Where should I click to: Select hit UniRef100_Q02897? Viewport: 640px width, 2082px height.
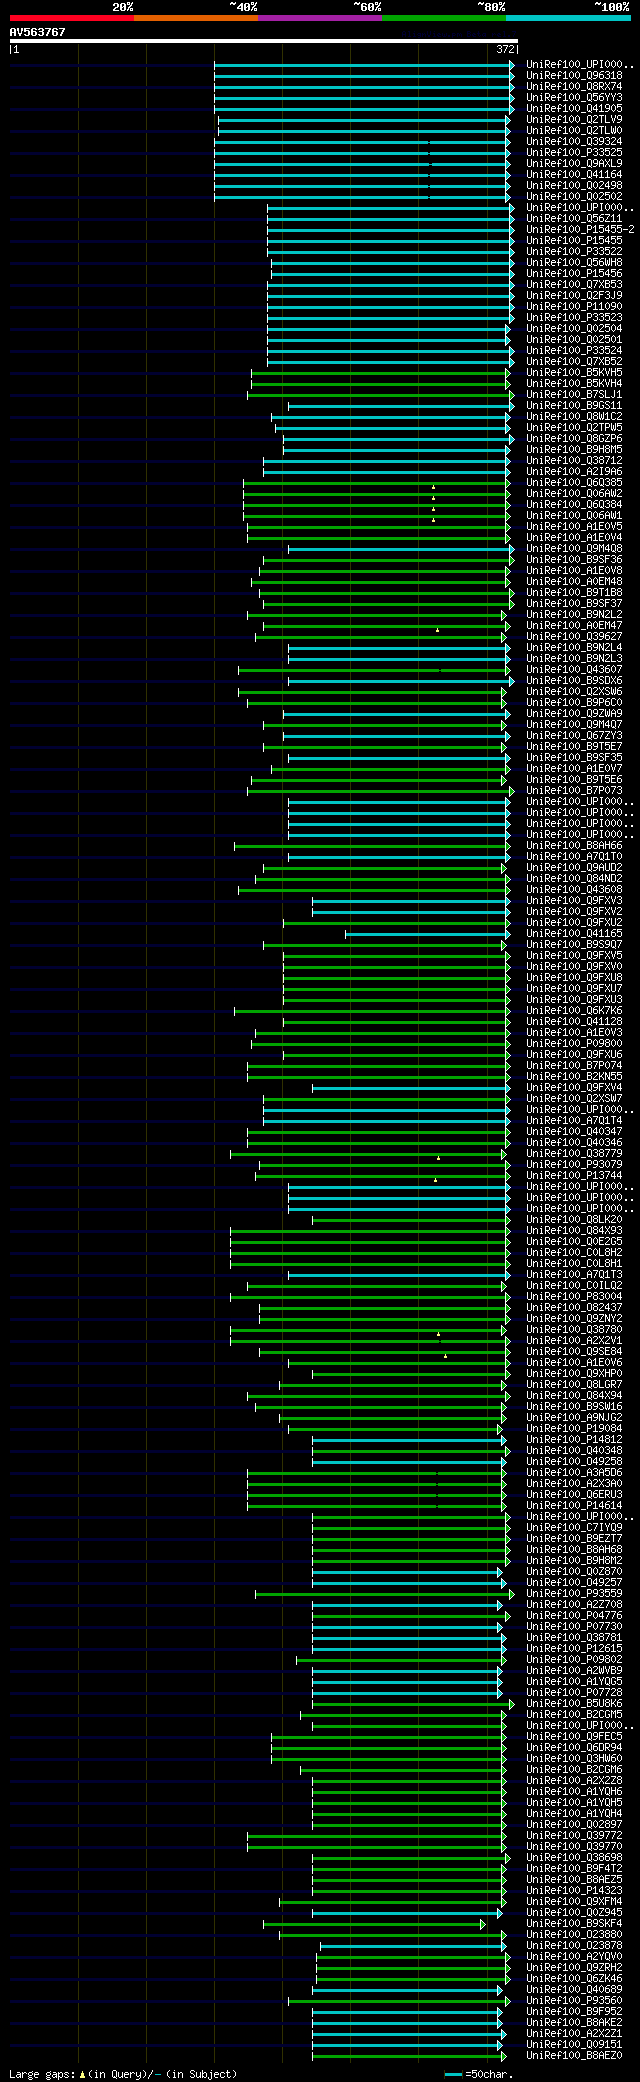(574, 1824)
